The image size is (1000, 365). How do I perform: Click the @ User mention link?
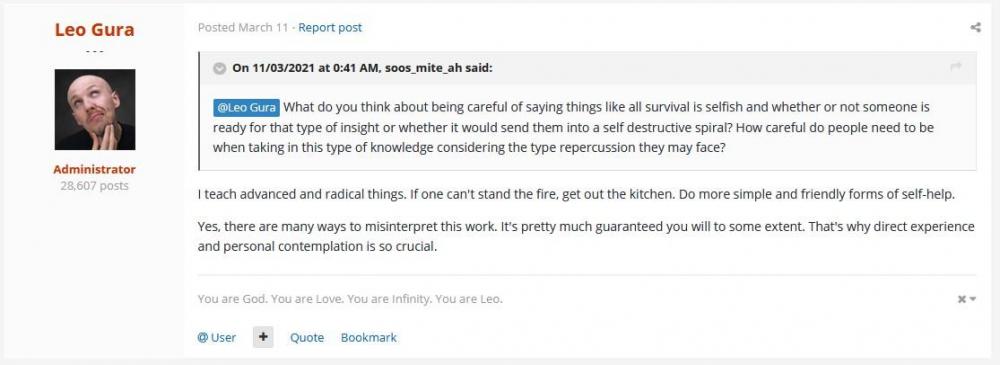pyautogui.click(x=216, y=338)
